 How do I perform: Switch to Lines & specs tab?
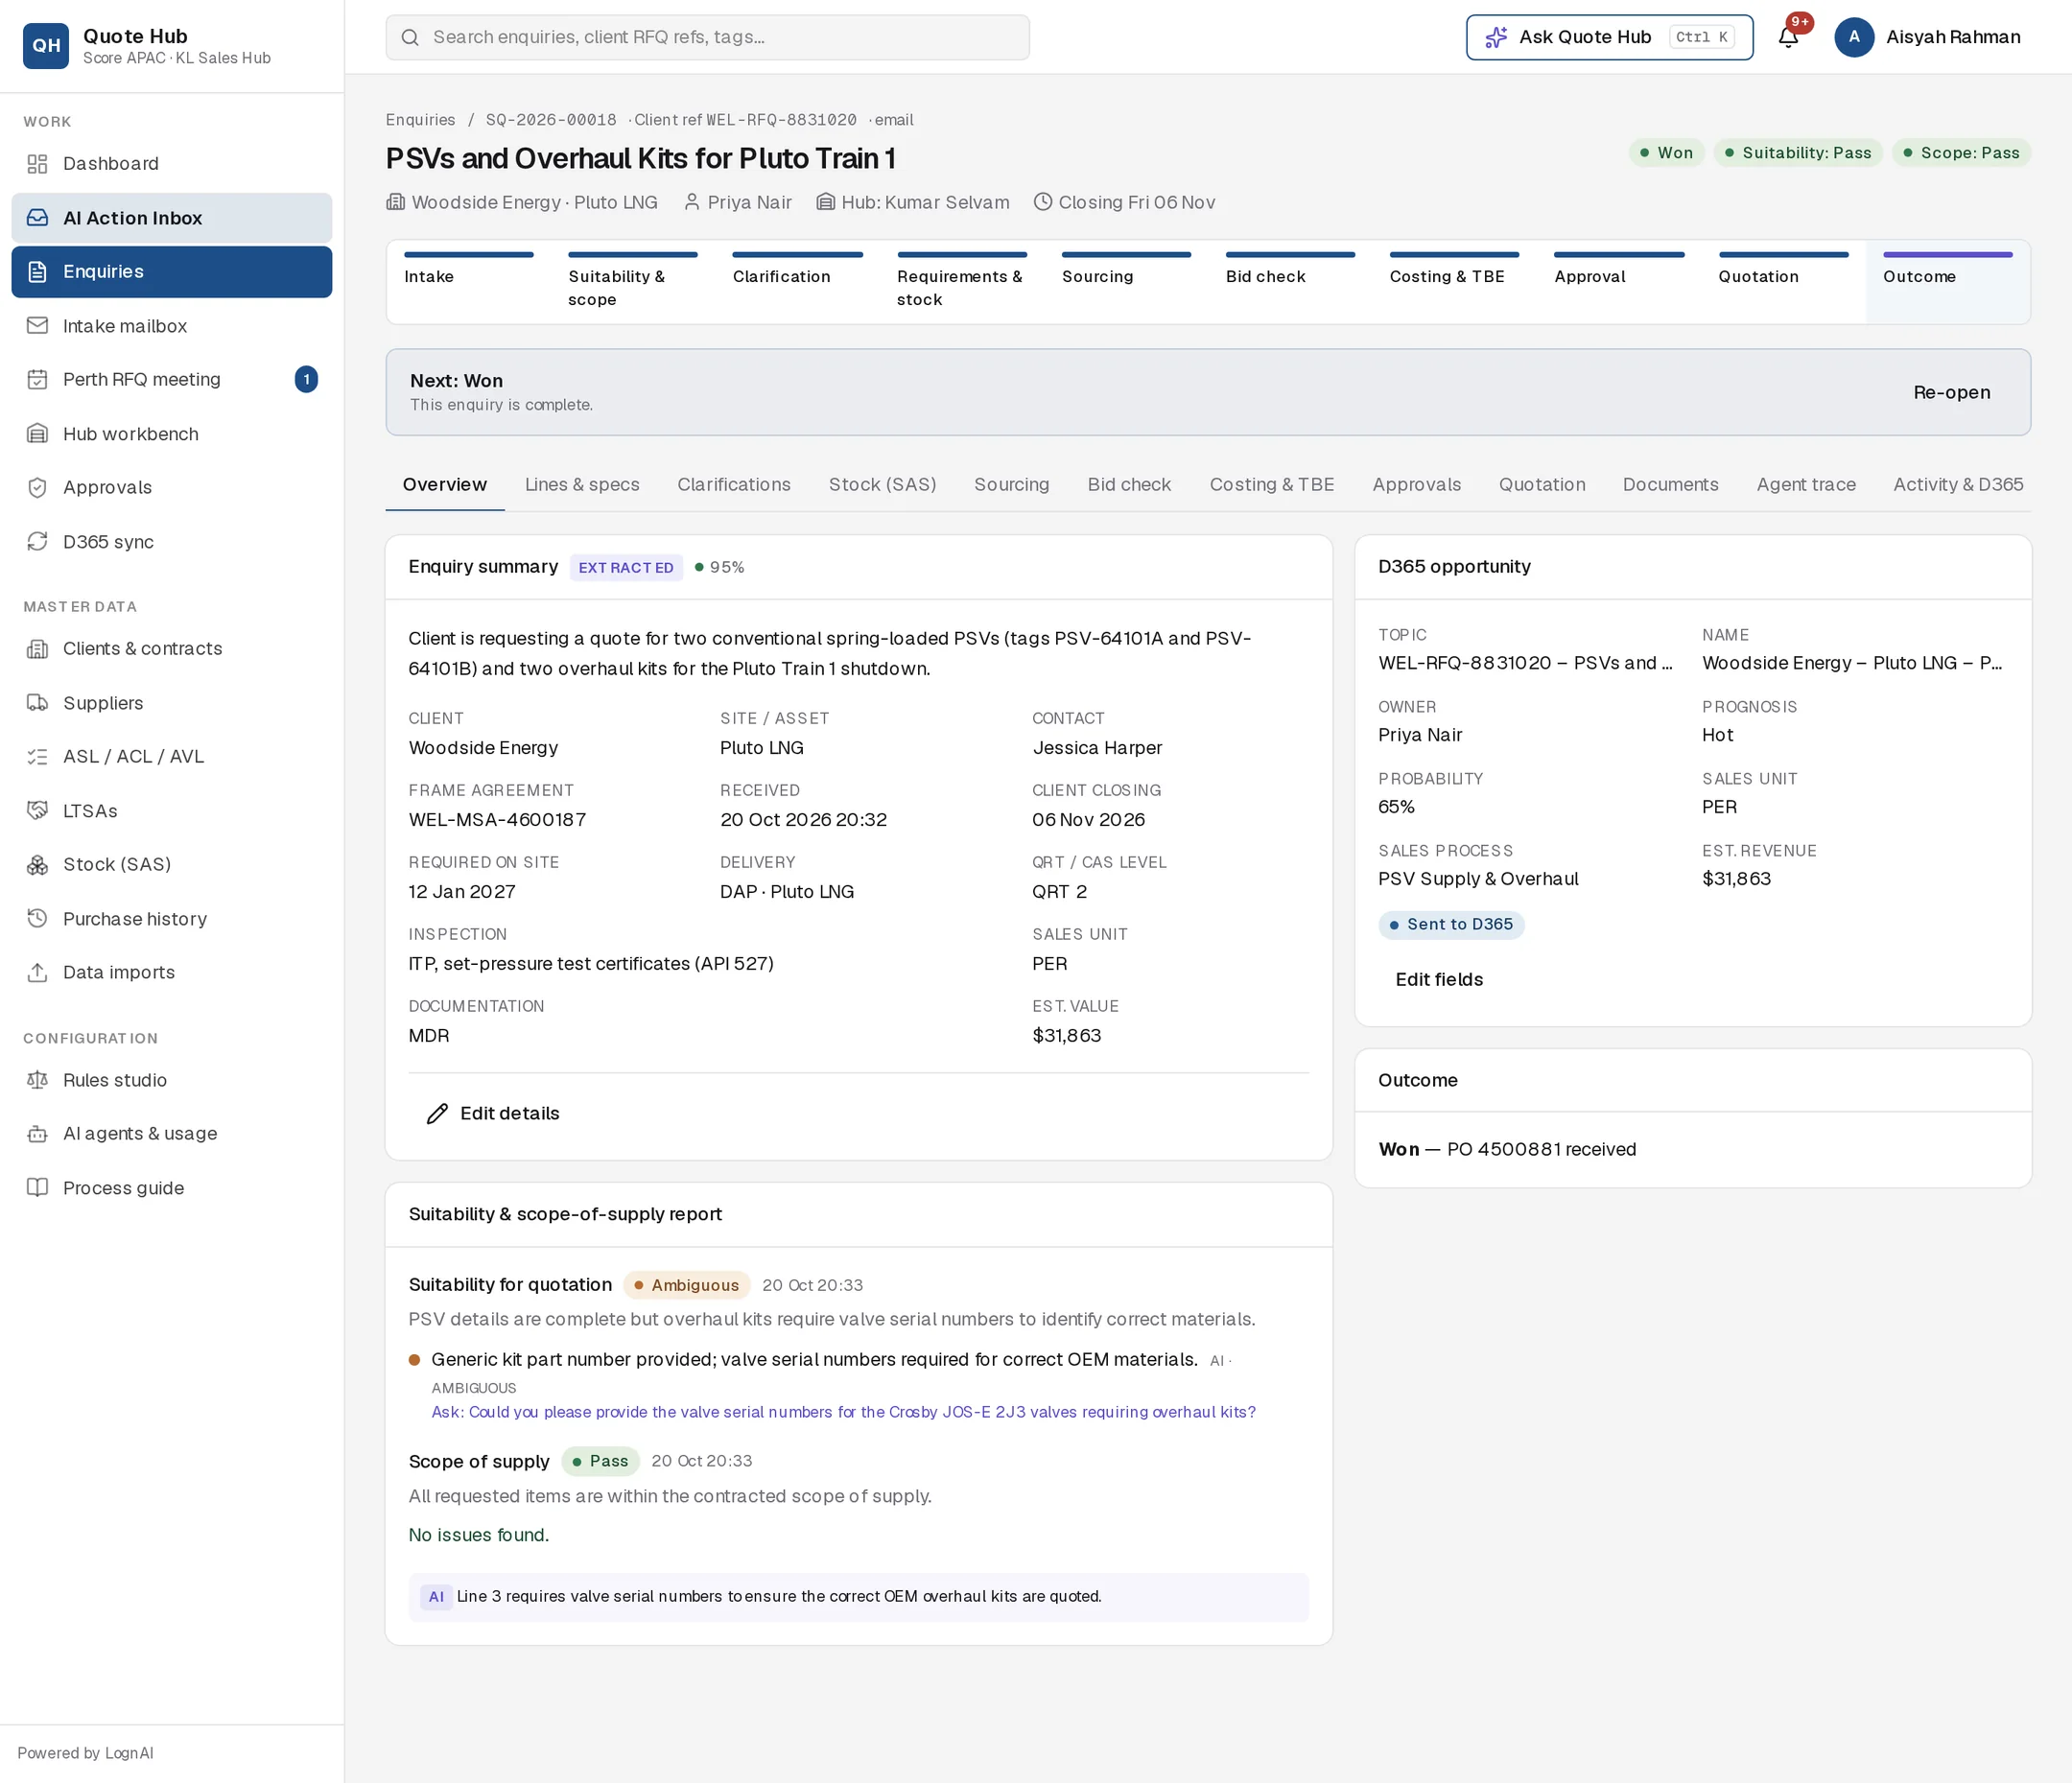pyautogui.click(x=582, y=484)
